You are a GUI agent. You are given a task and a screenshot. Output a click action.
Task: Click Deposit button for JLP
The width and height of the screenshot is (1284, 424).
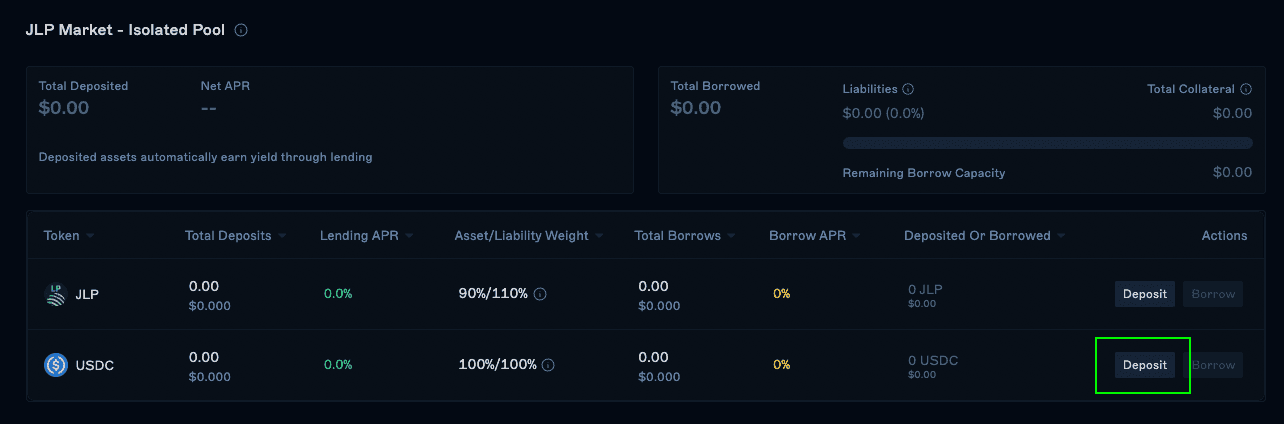[x=1145, y=294]
